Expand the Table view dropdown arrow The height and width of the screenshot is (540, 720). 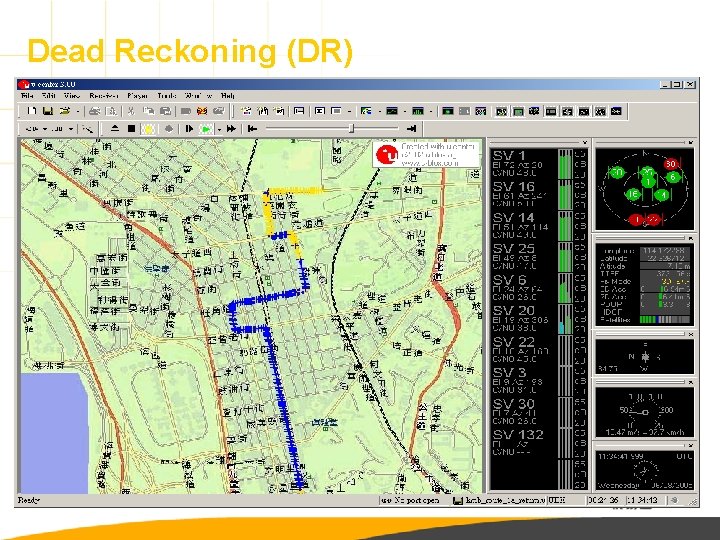tap(349, 111)
